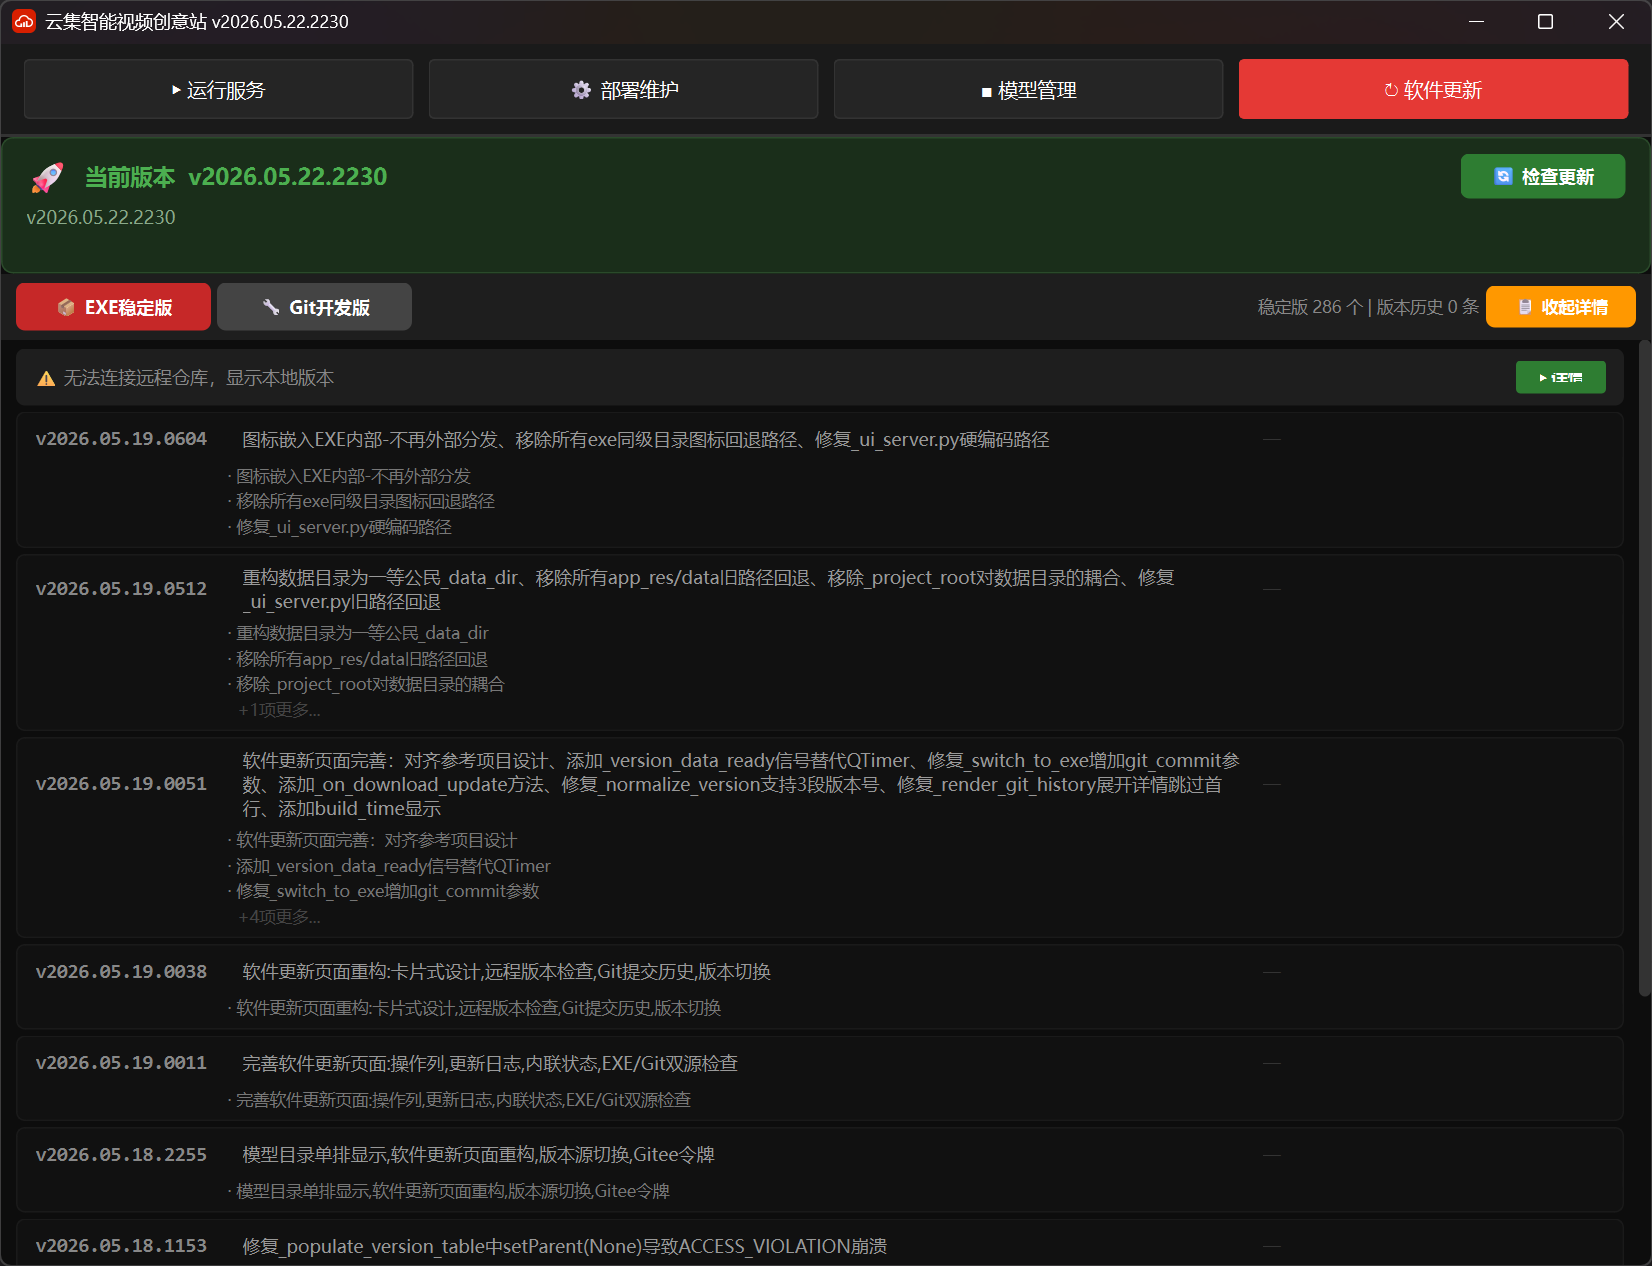This screenshot has width=1652, height=1266.
Task: Select the red 软件更新 tab
Action: tap(1433, 90)
